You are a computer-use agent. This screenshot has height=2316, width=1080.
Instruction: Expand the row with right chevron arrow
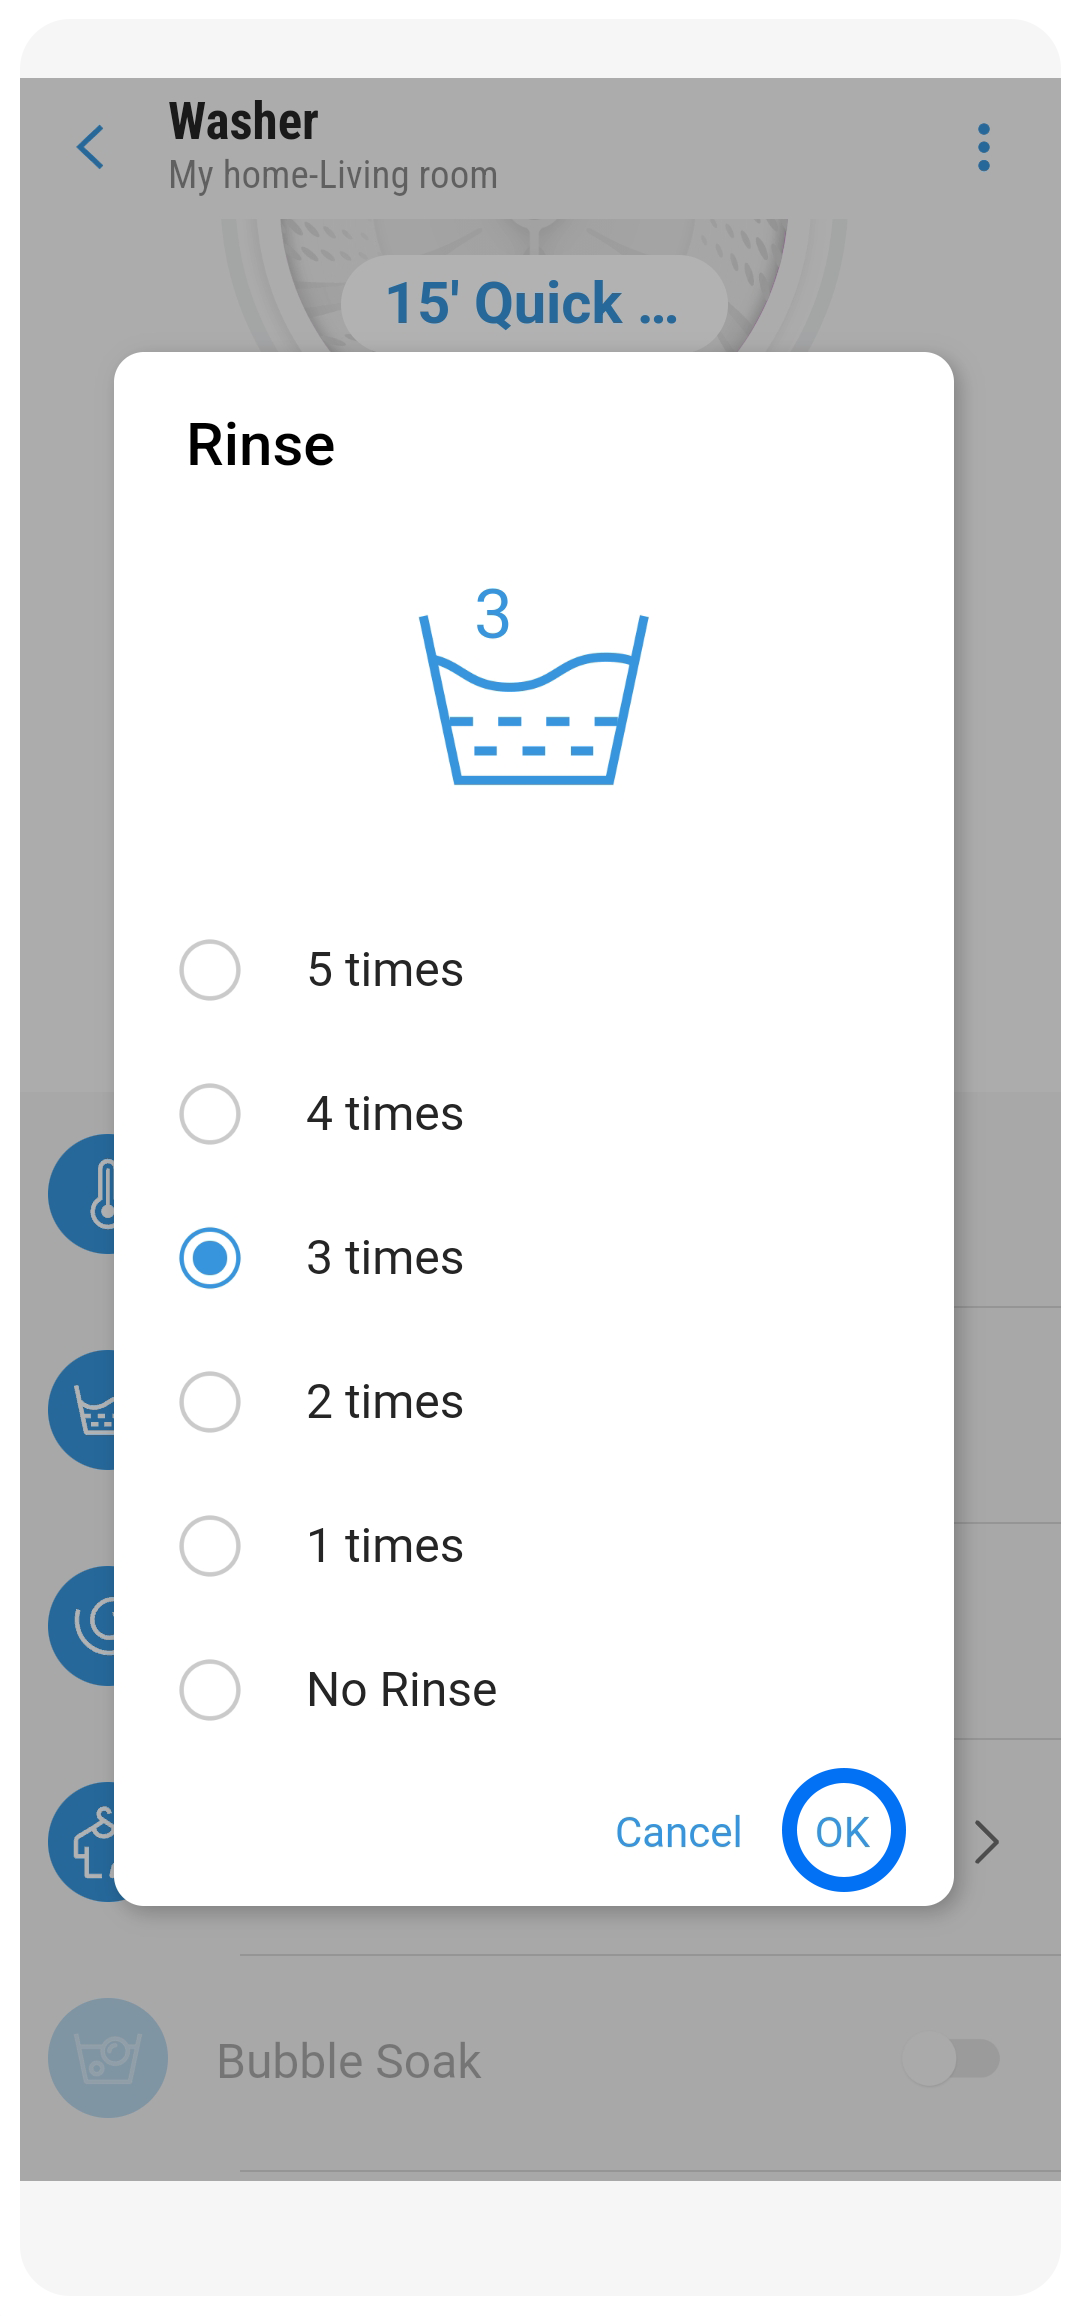987,1842
